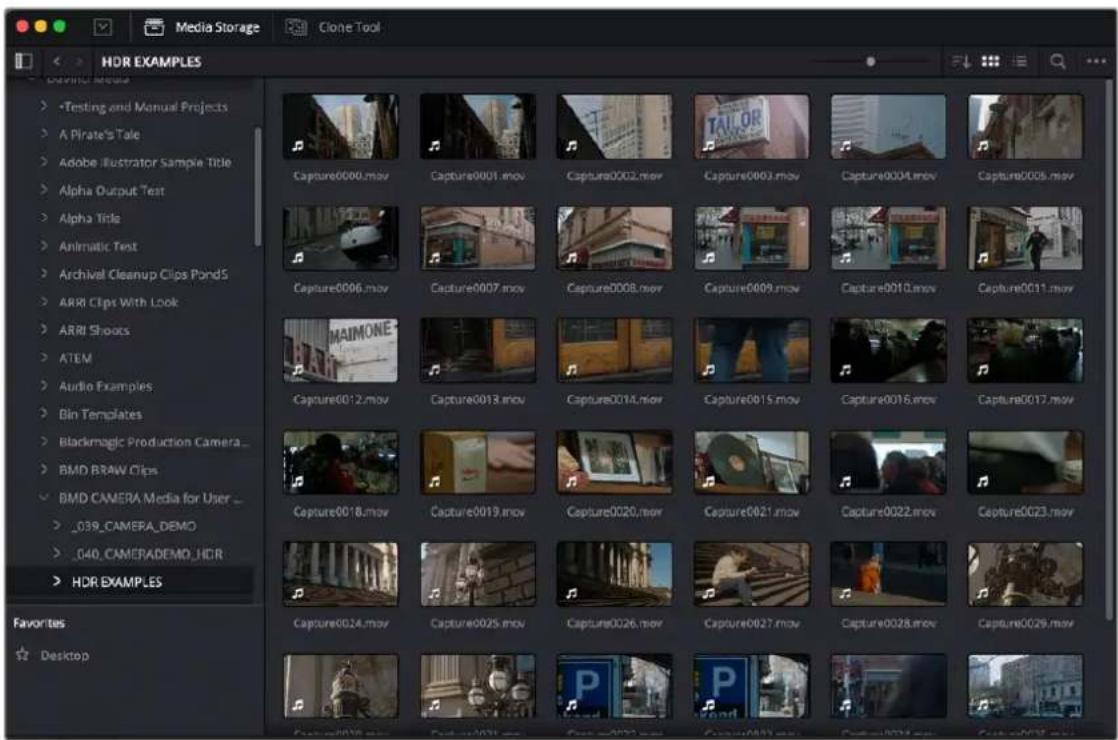Click audio note icon on Capture0013.mov

point(434,370)
